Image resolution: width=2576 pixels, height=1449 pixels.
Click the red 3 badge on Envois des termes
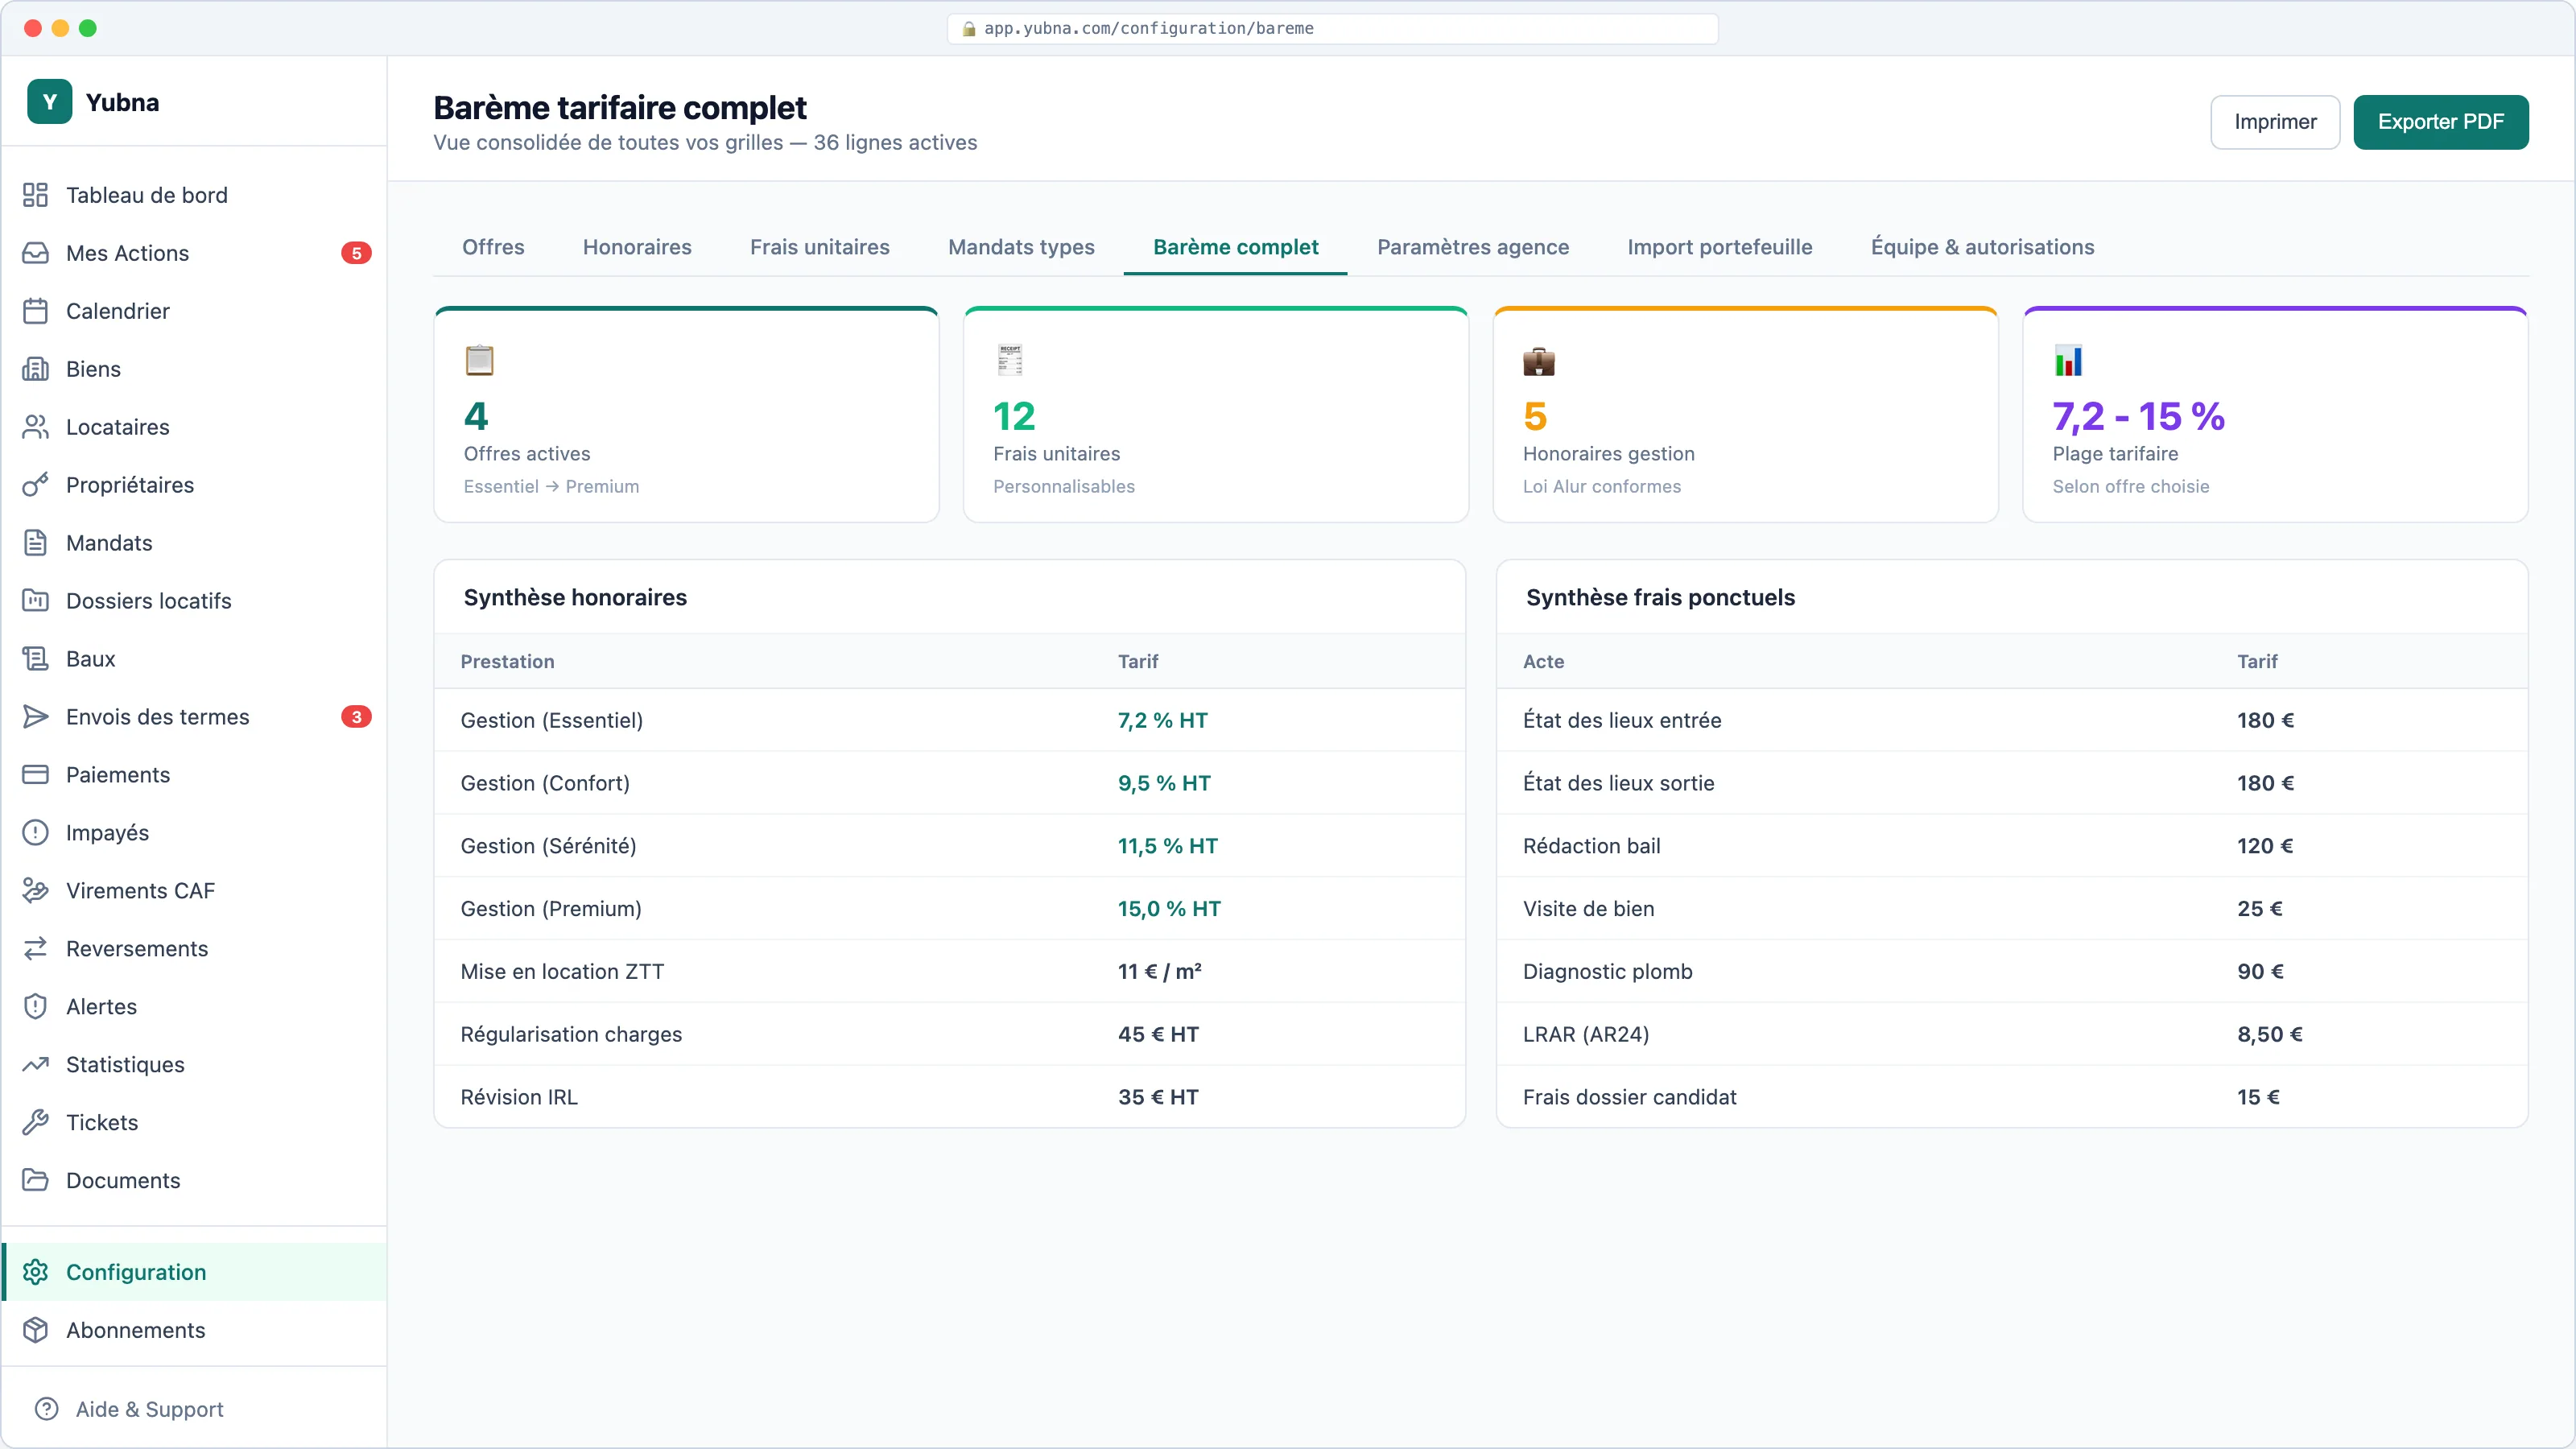pyautogui.click(x=356, y=717)
